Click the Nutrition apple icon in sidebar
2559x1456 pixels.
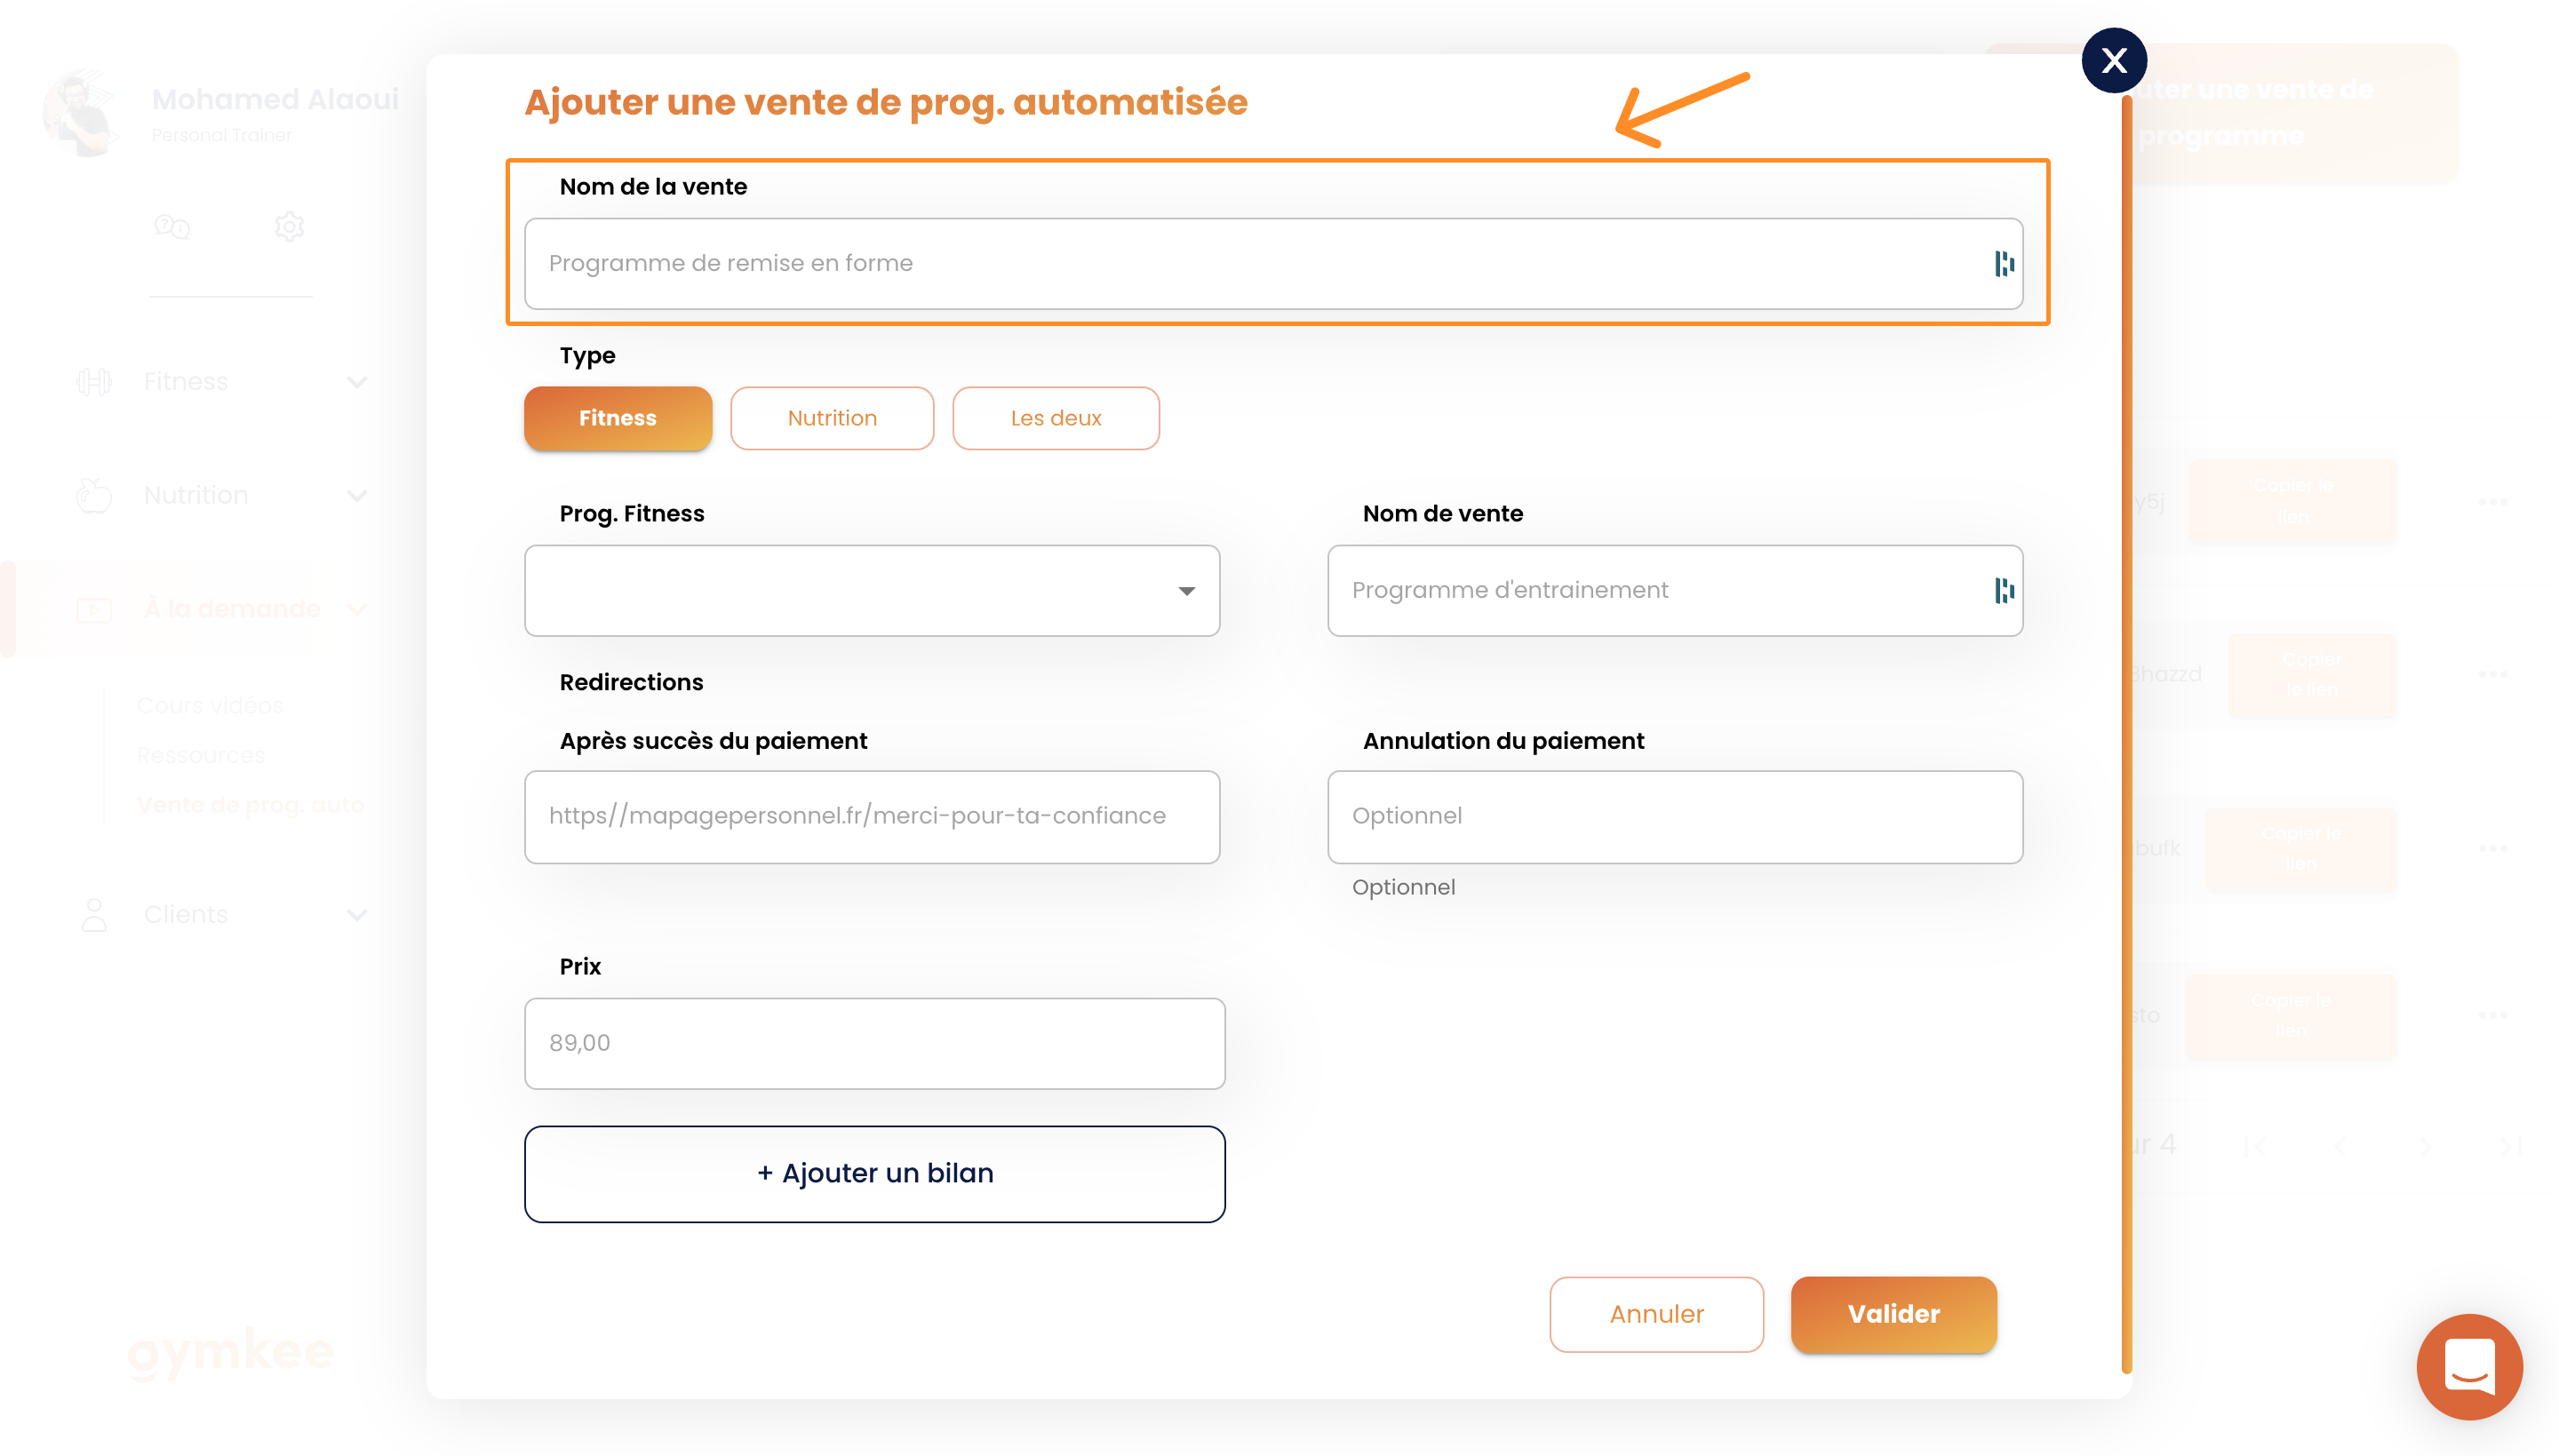pos(94,496)
